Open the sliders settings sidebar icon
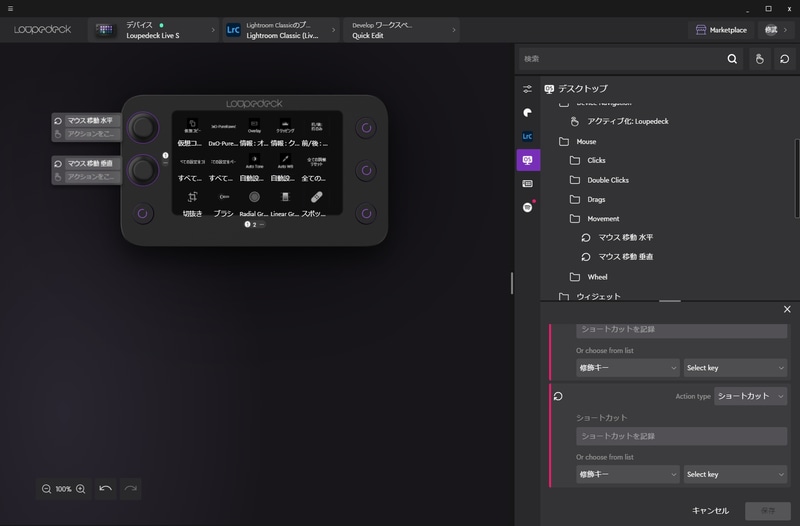 pos(528,89)
